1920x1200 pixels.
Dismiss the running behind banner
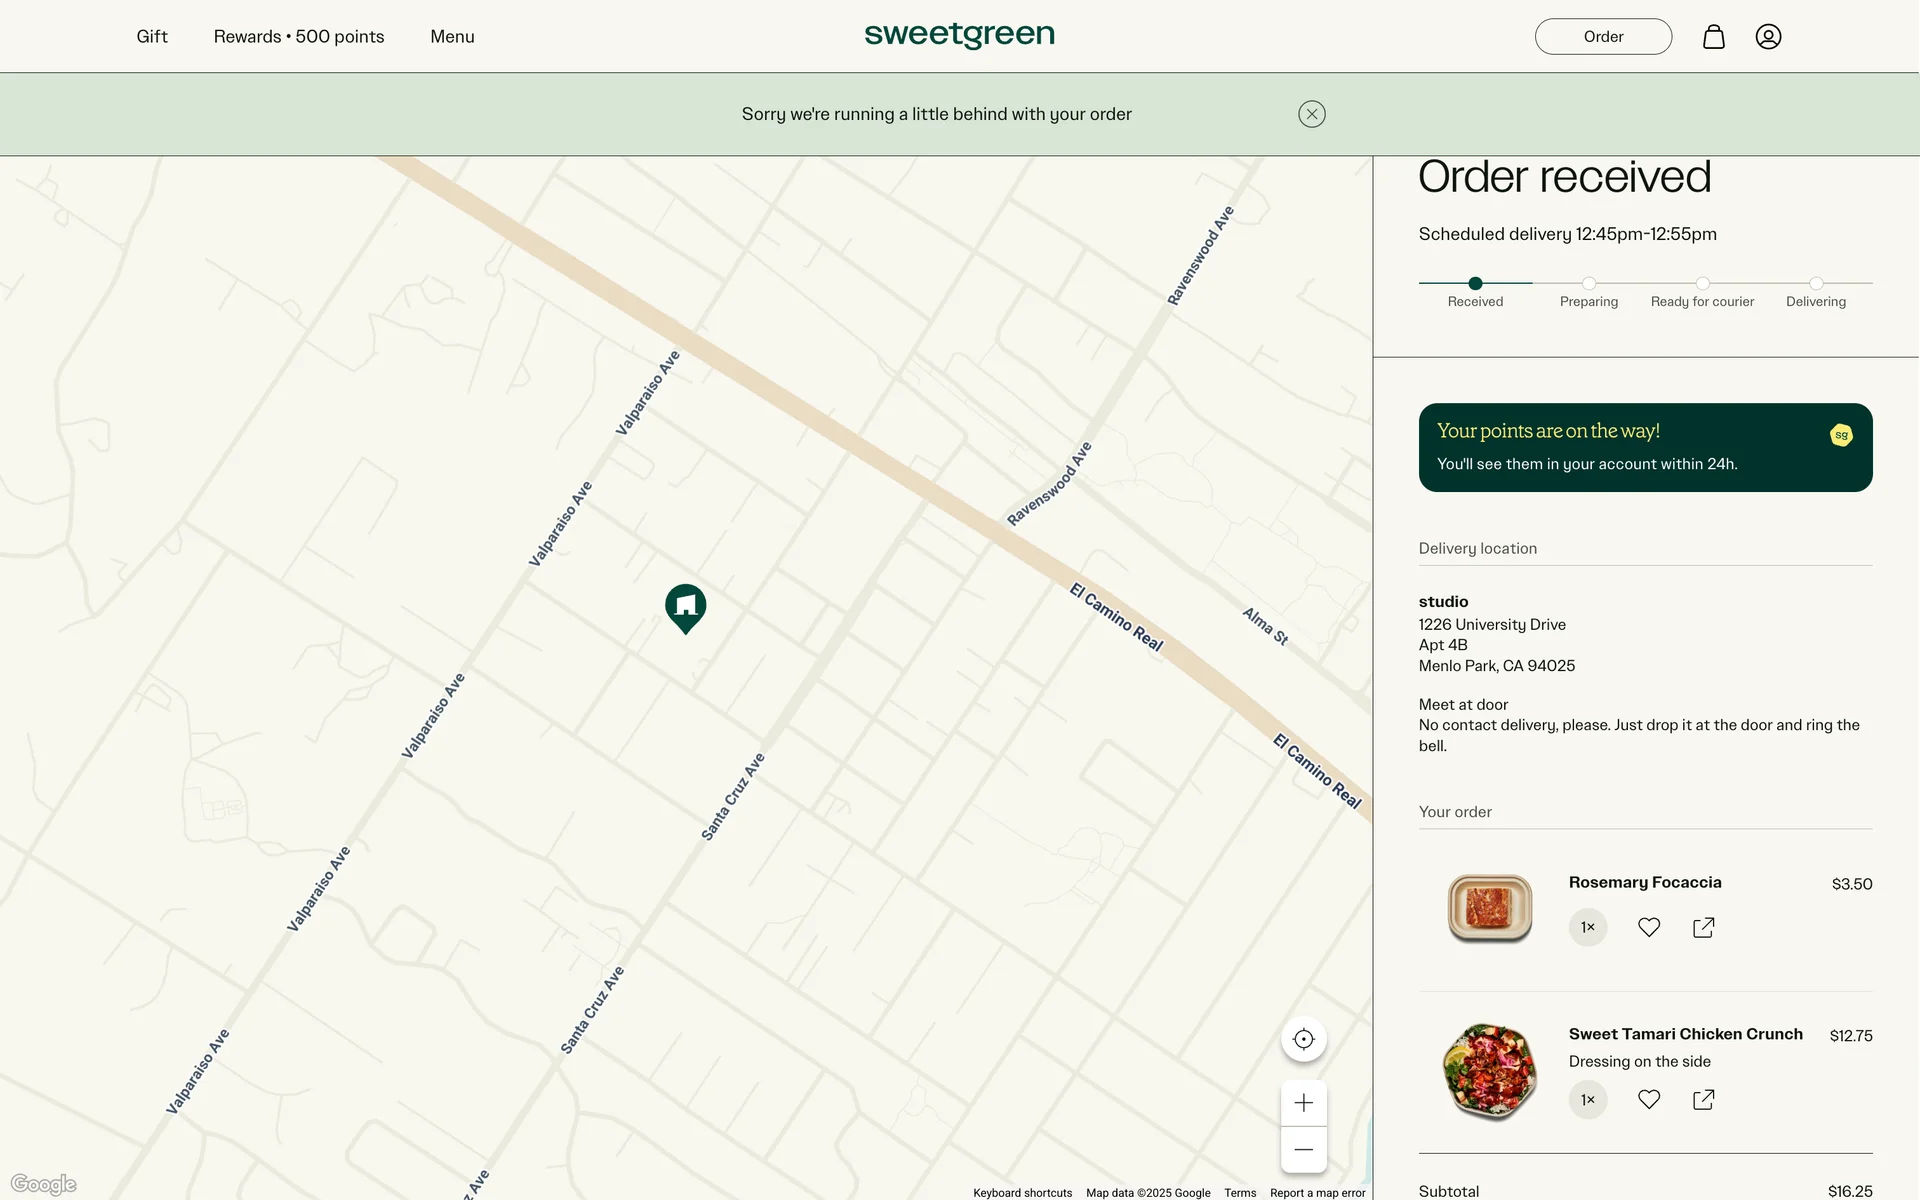point(1311,114)
